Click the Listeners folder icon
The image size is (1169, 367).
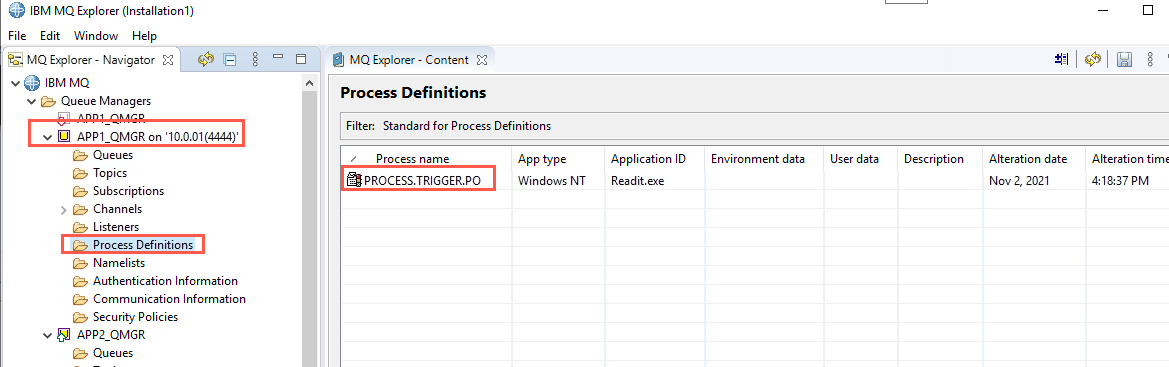pos(81,227)
